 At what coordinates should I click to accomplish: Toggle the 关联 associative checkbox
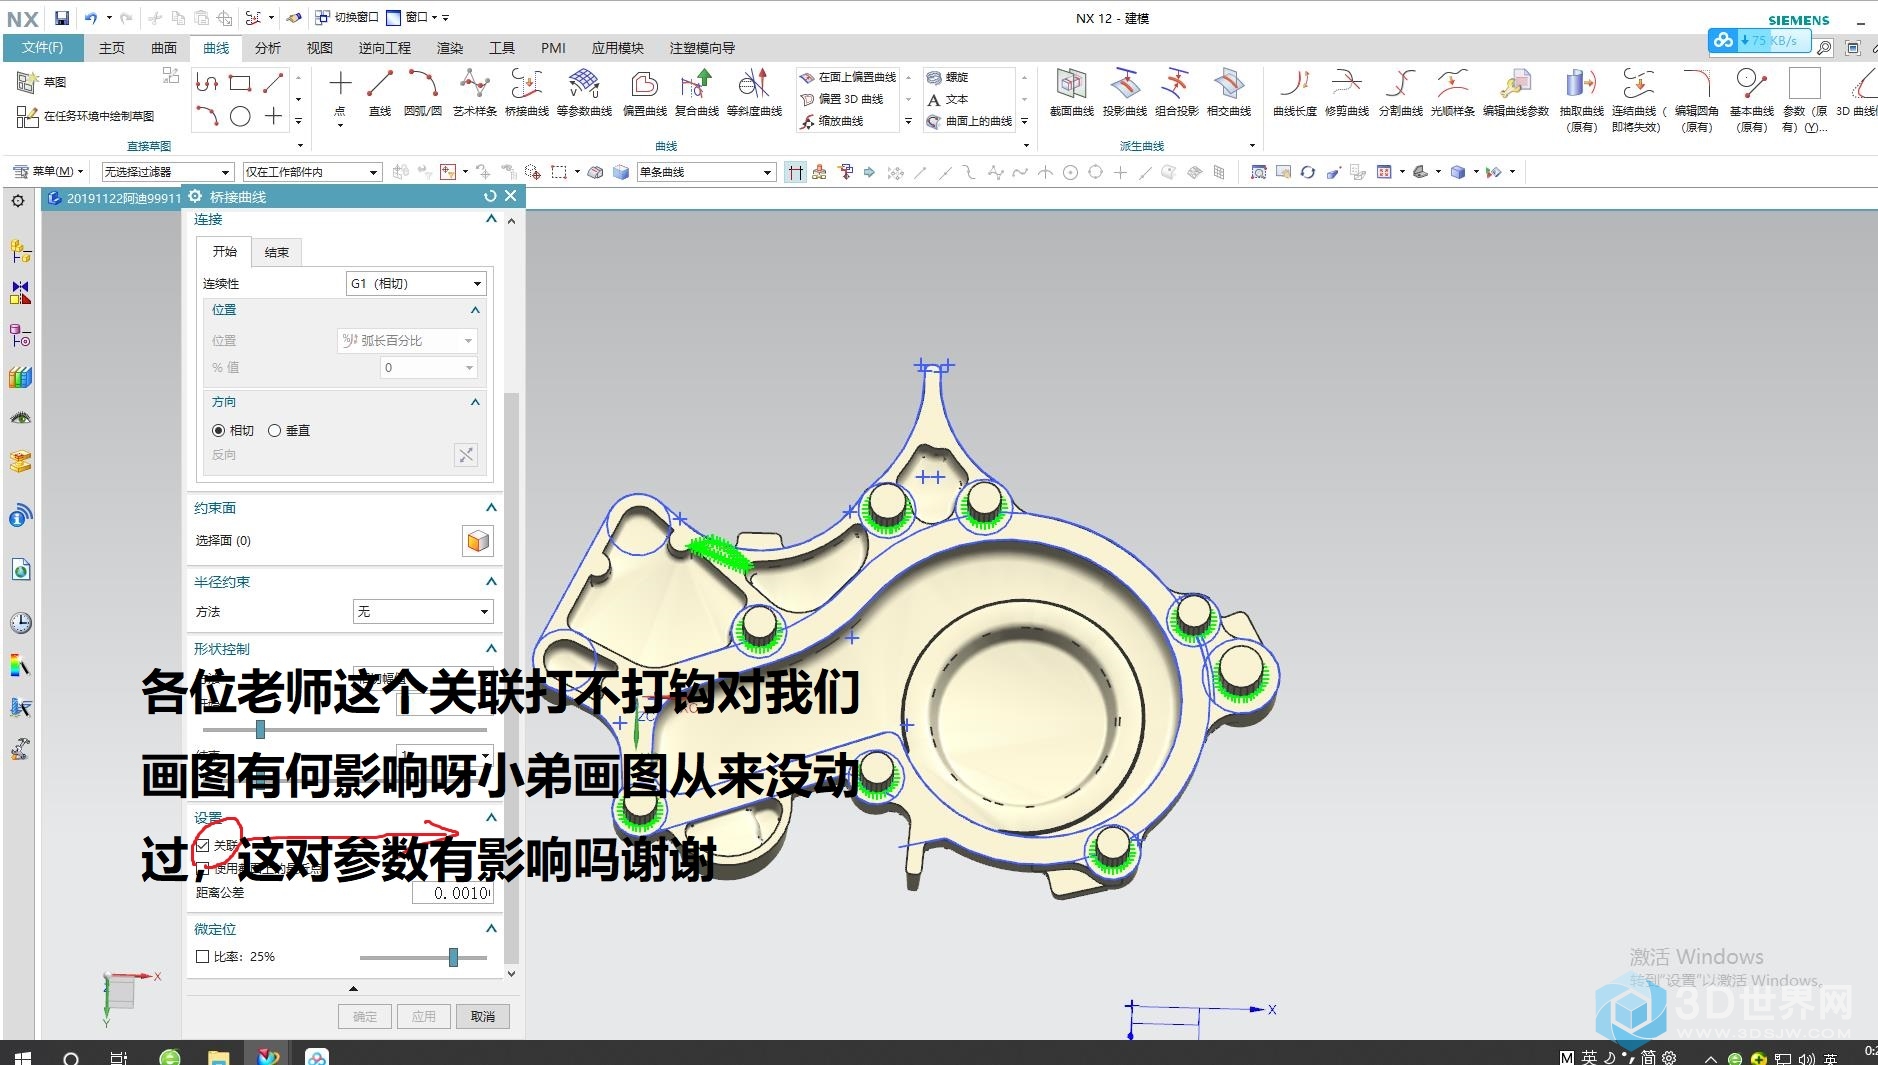click(x=203, y=846)
